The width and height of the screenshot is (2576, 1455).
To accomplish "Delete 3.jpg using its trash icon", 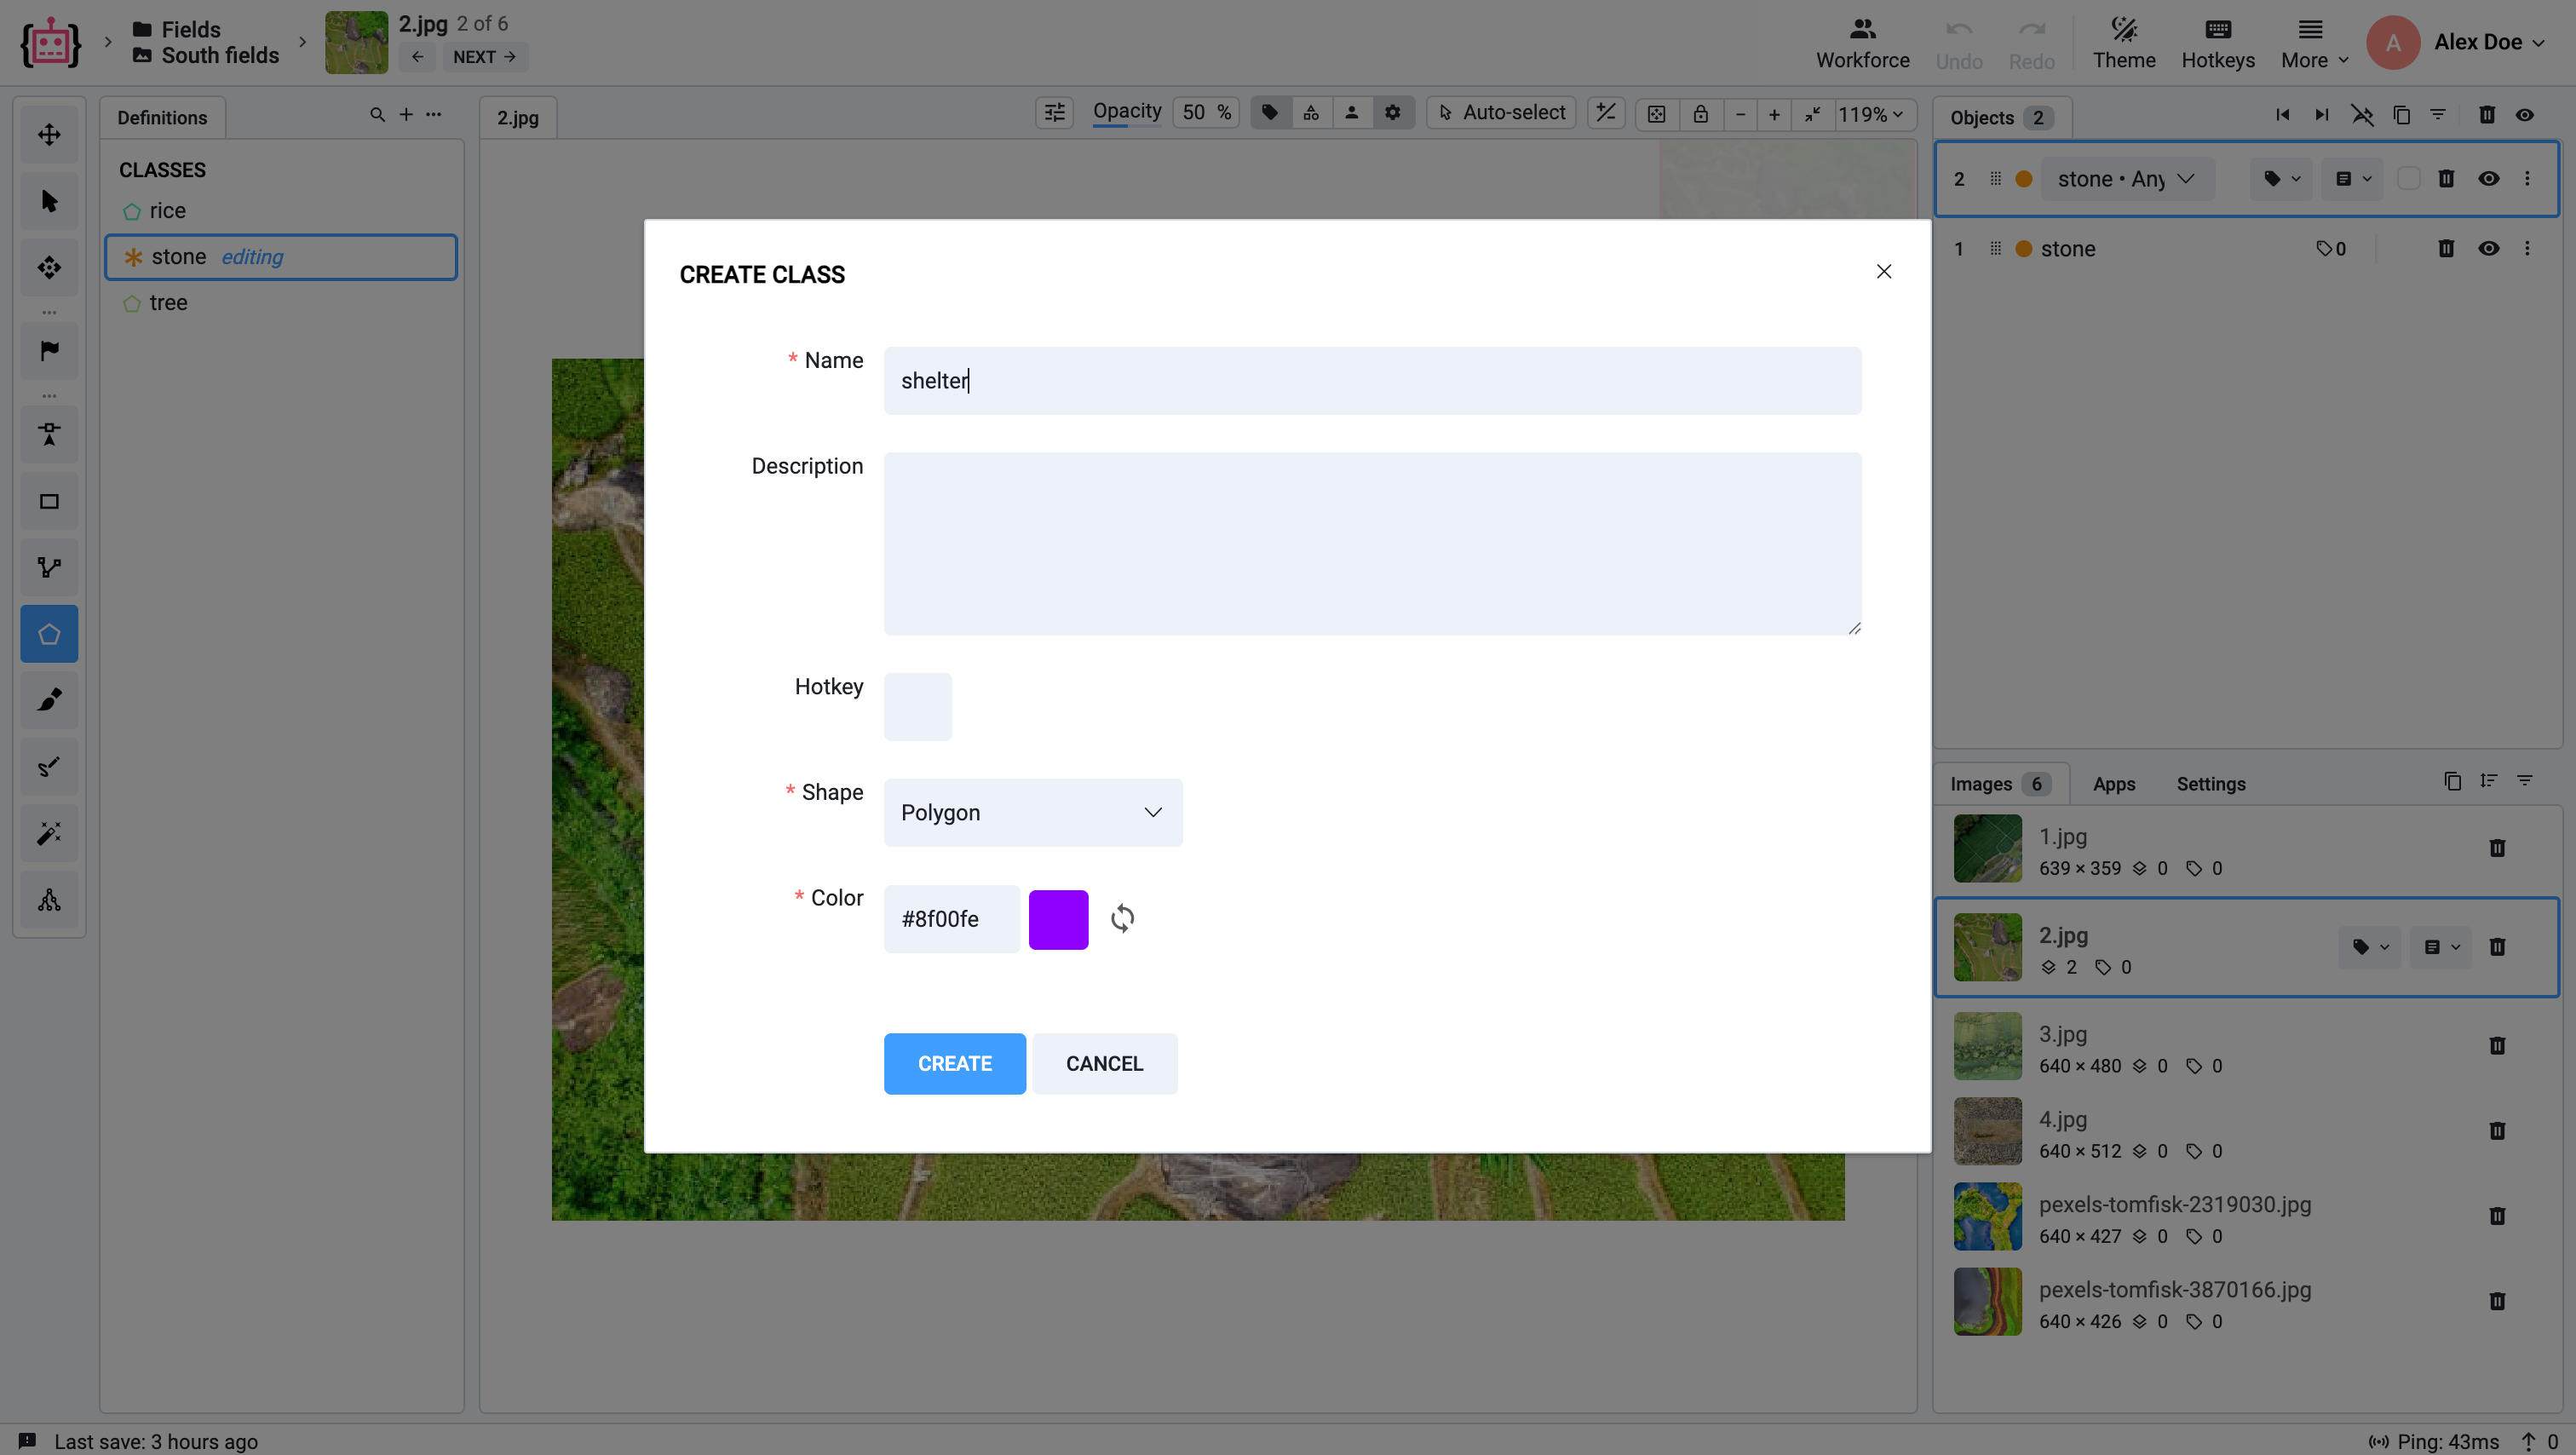I will pos(2496,1045).
